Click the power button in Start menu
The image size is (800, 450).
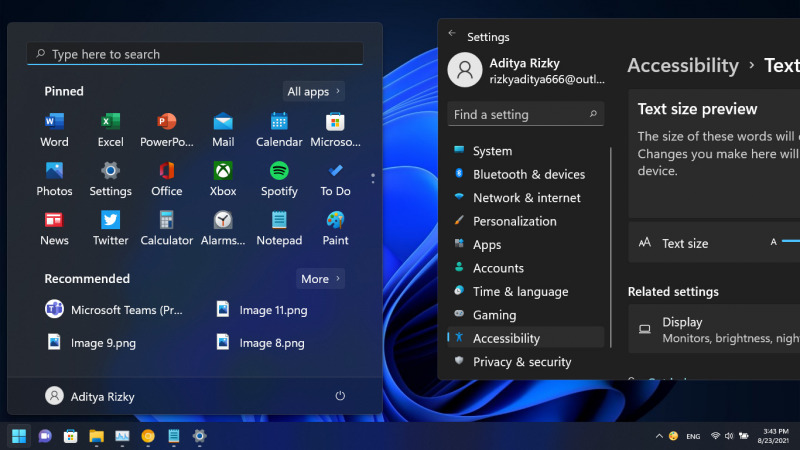click(340, 396)
